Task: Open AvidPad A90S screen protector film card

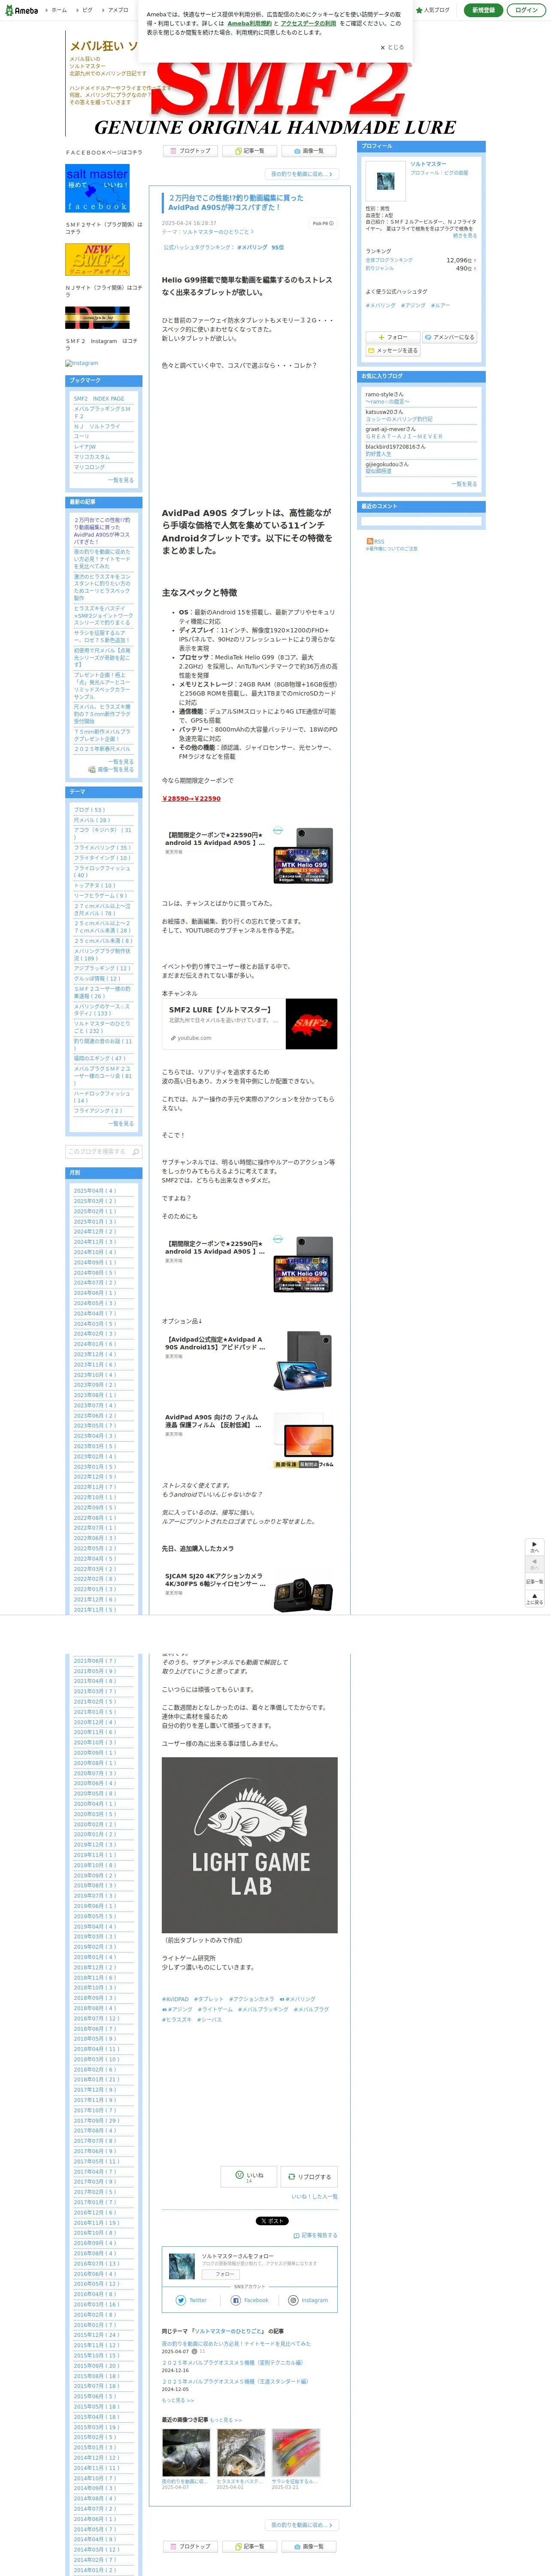Action: pyautogui.click(x=250, y=1440)
